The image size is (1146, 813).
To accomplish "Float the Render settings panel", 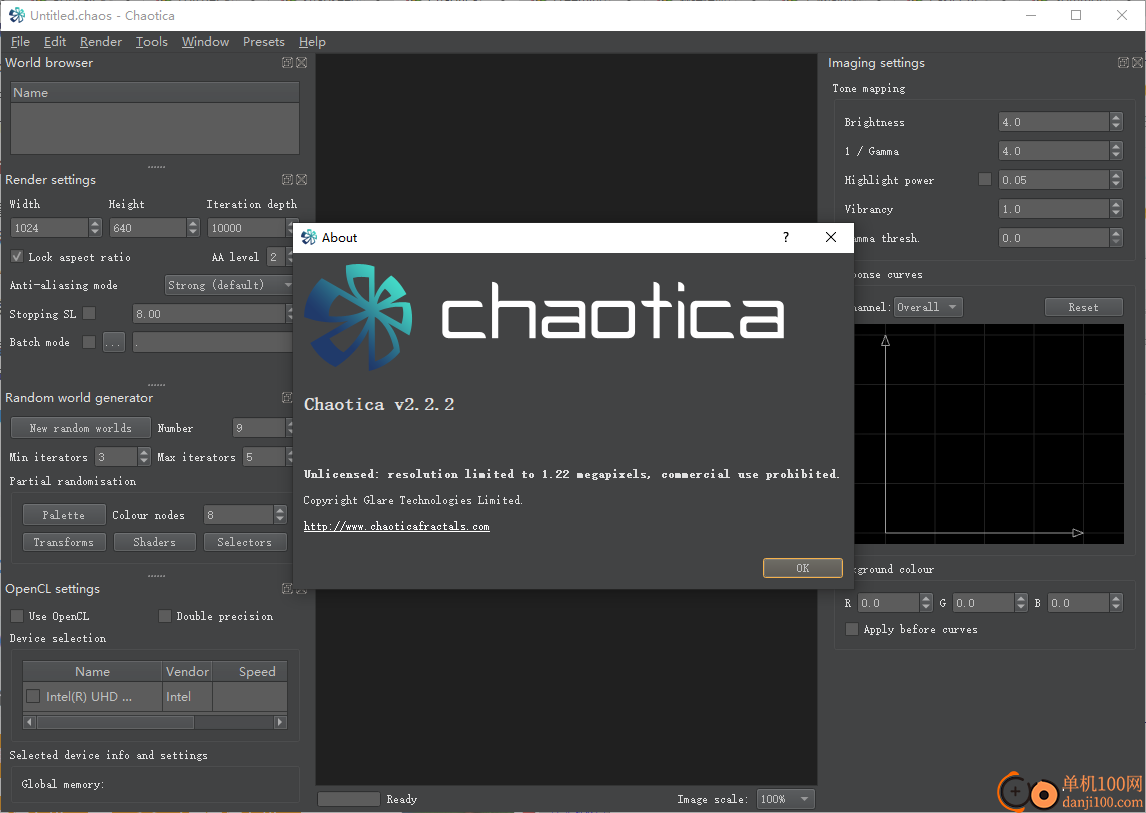I will (287, 180).
